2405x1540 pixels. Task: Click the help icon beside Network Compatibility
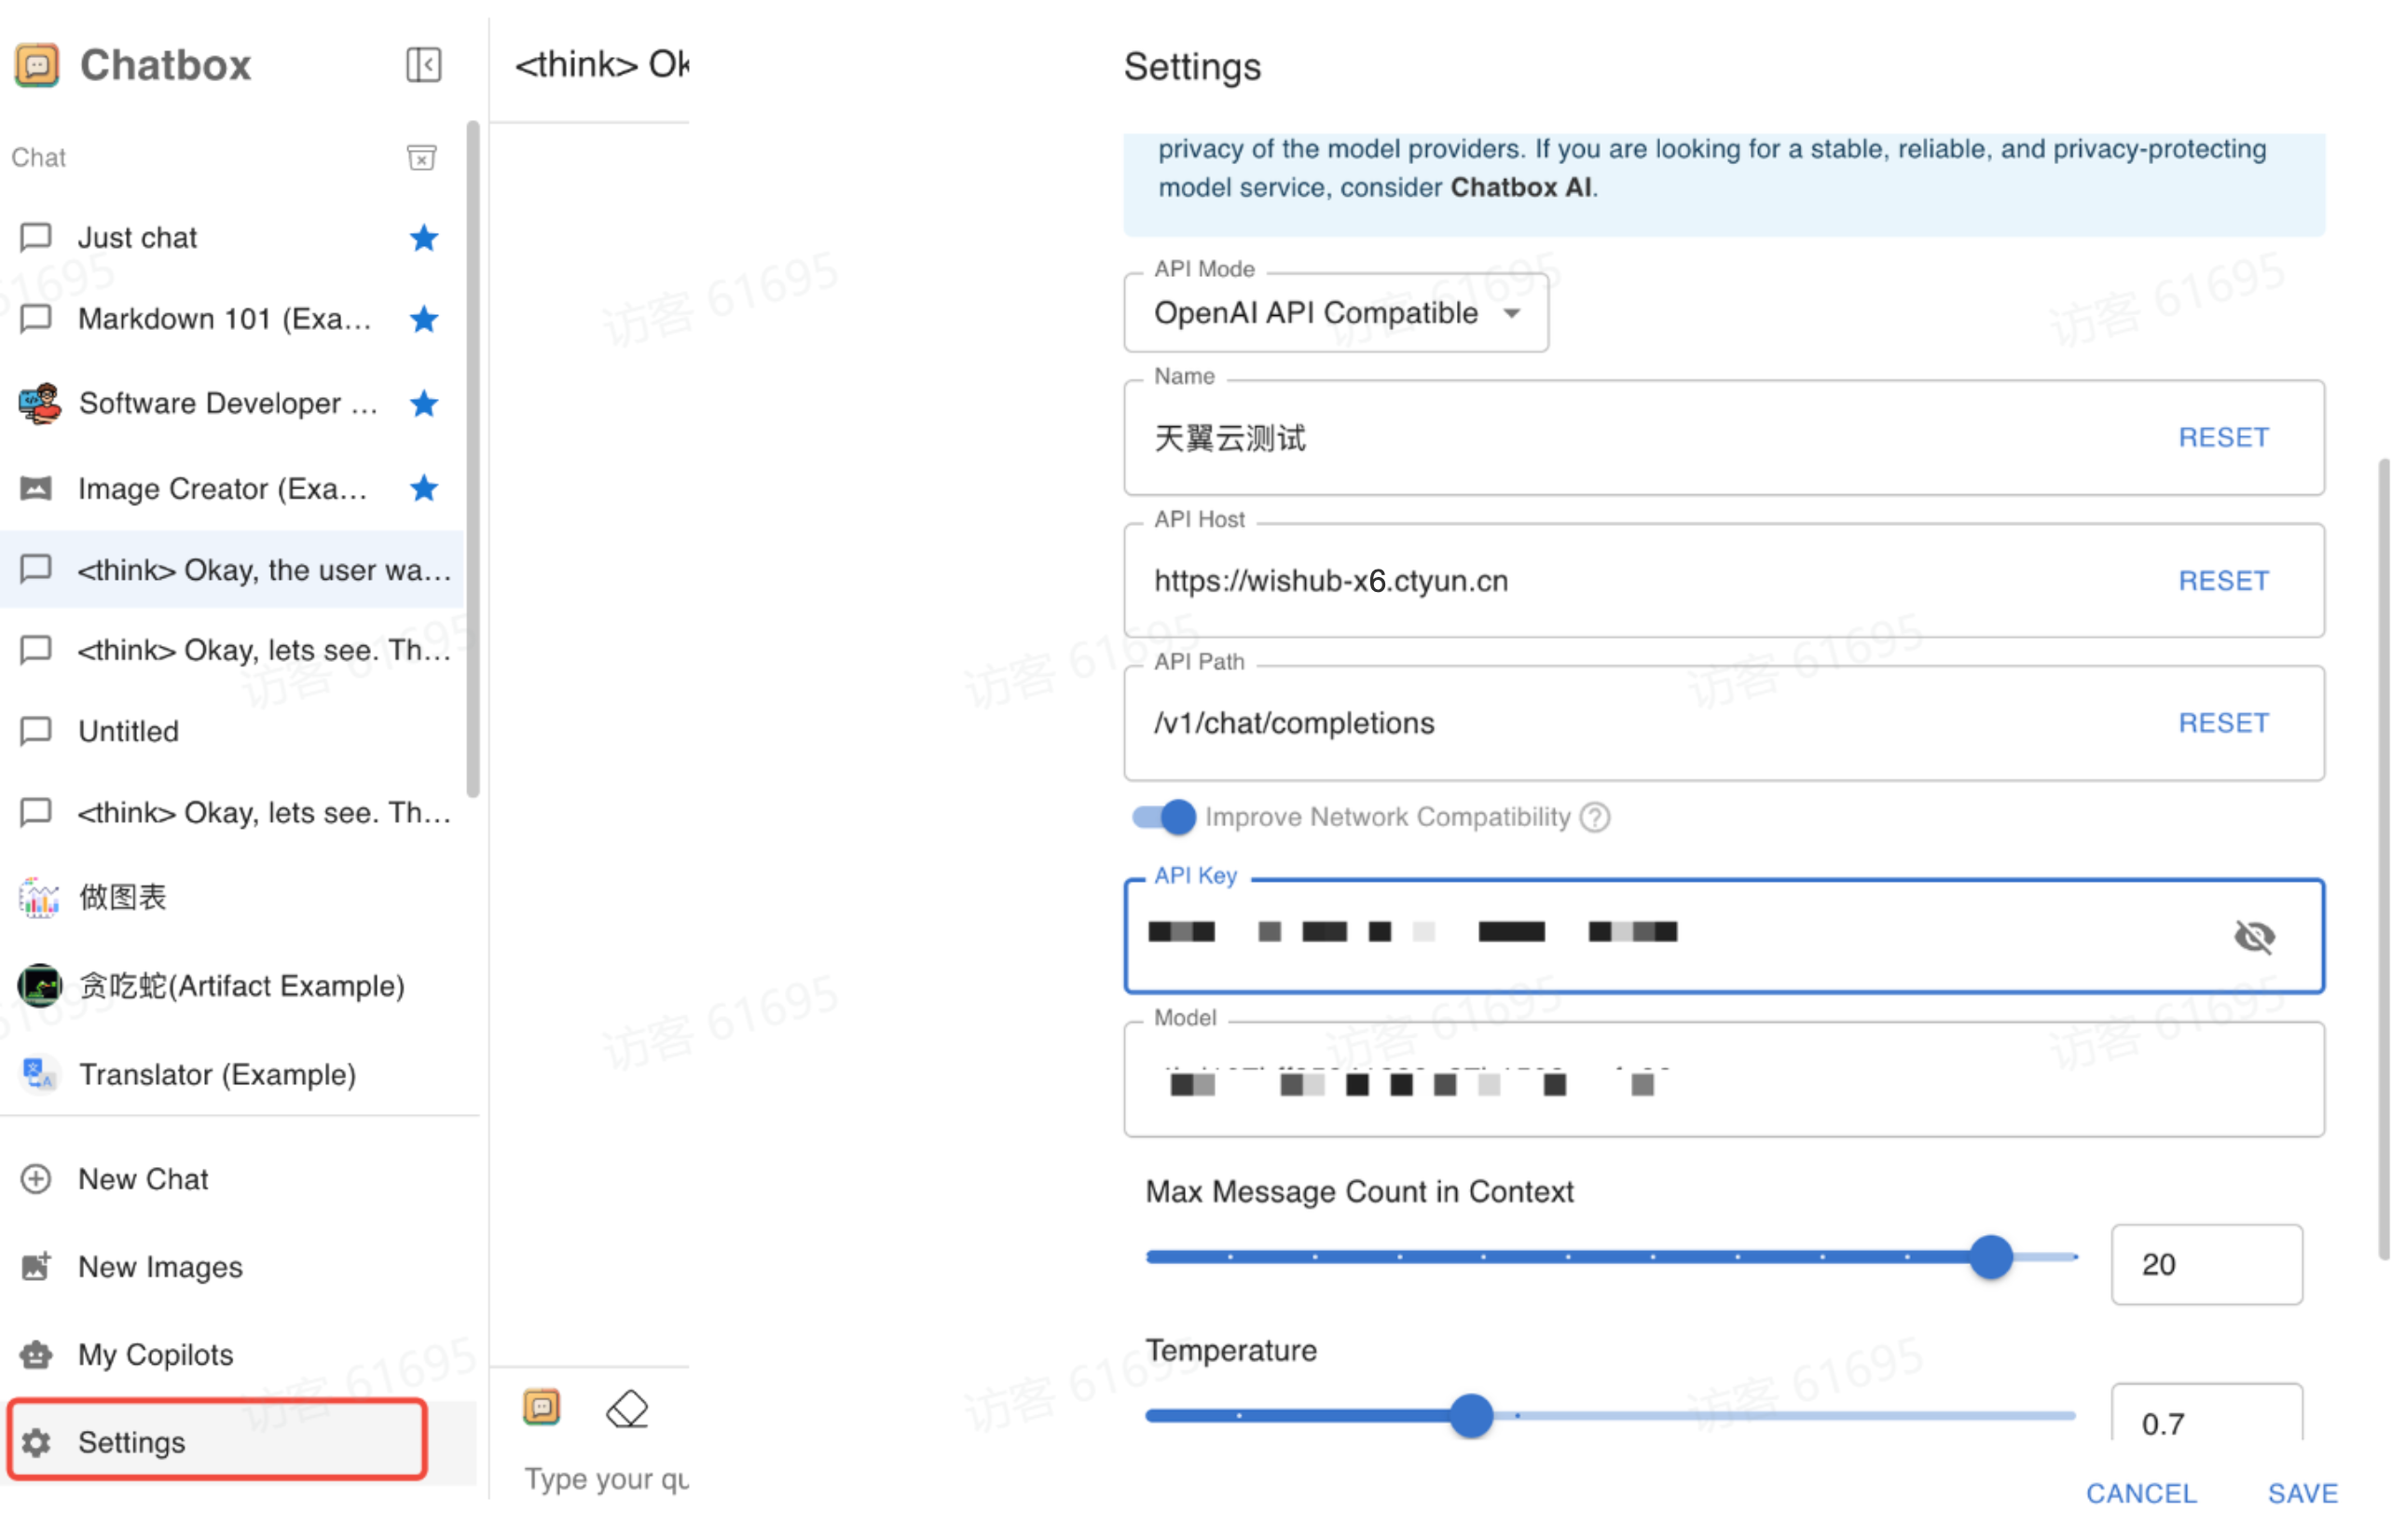click(x=1595, y=817)
